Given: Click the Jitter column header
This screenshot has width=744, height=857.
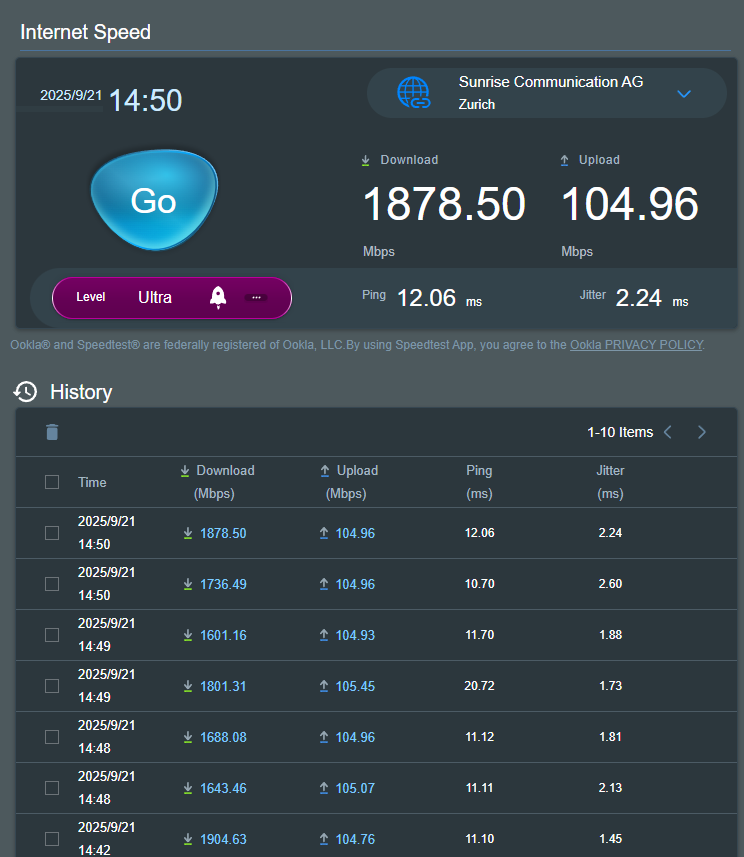Looking at the screenshot, I should (x=610, y=481).
